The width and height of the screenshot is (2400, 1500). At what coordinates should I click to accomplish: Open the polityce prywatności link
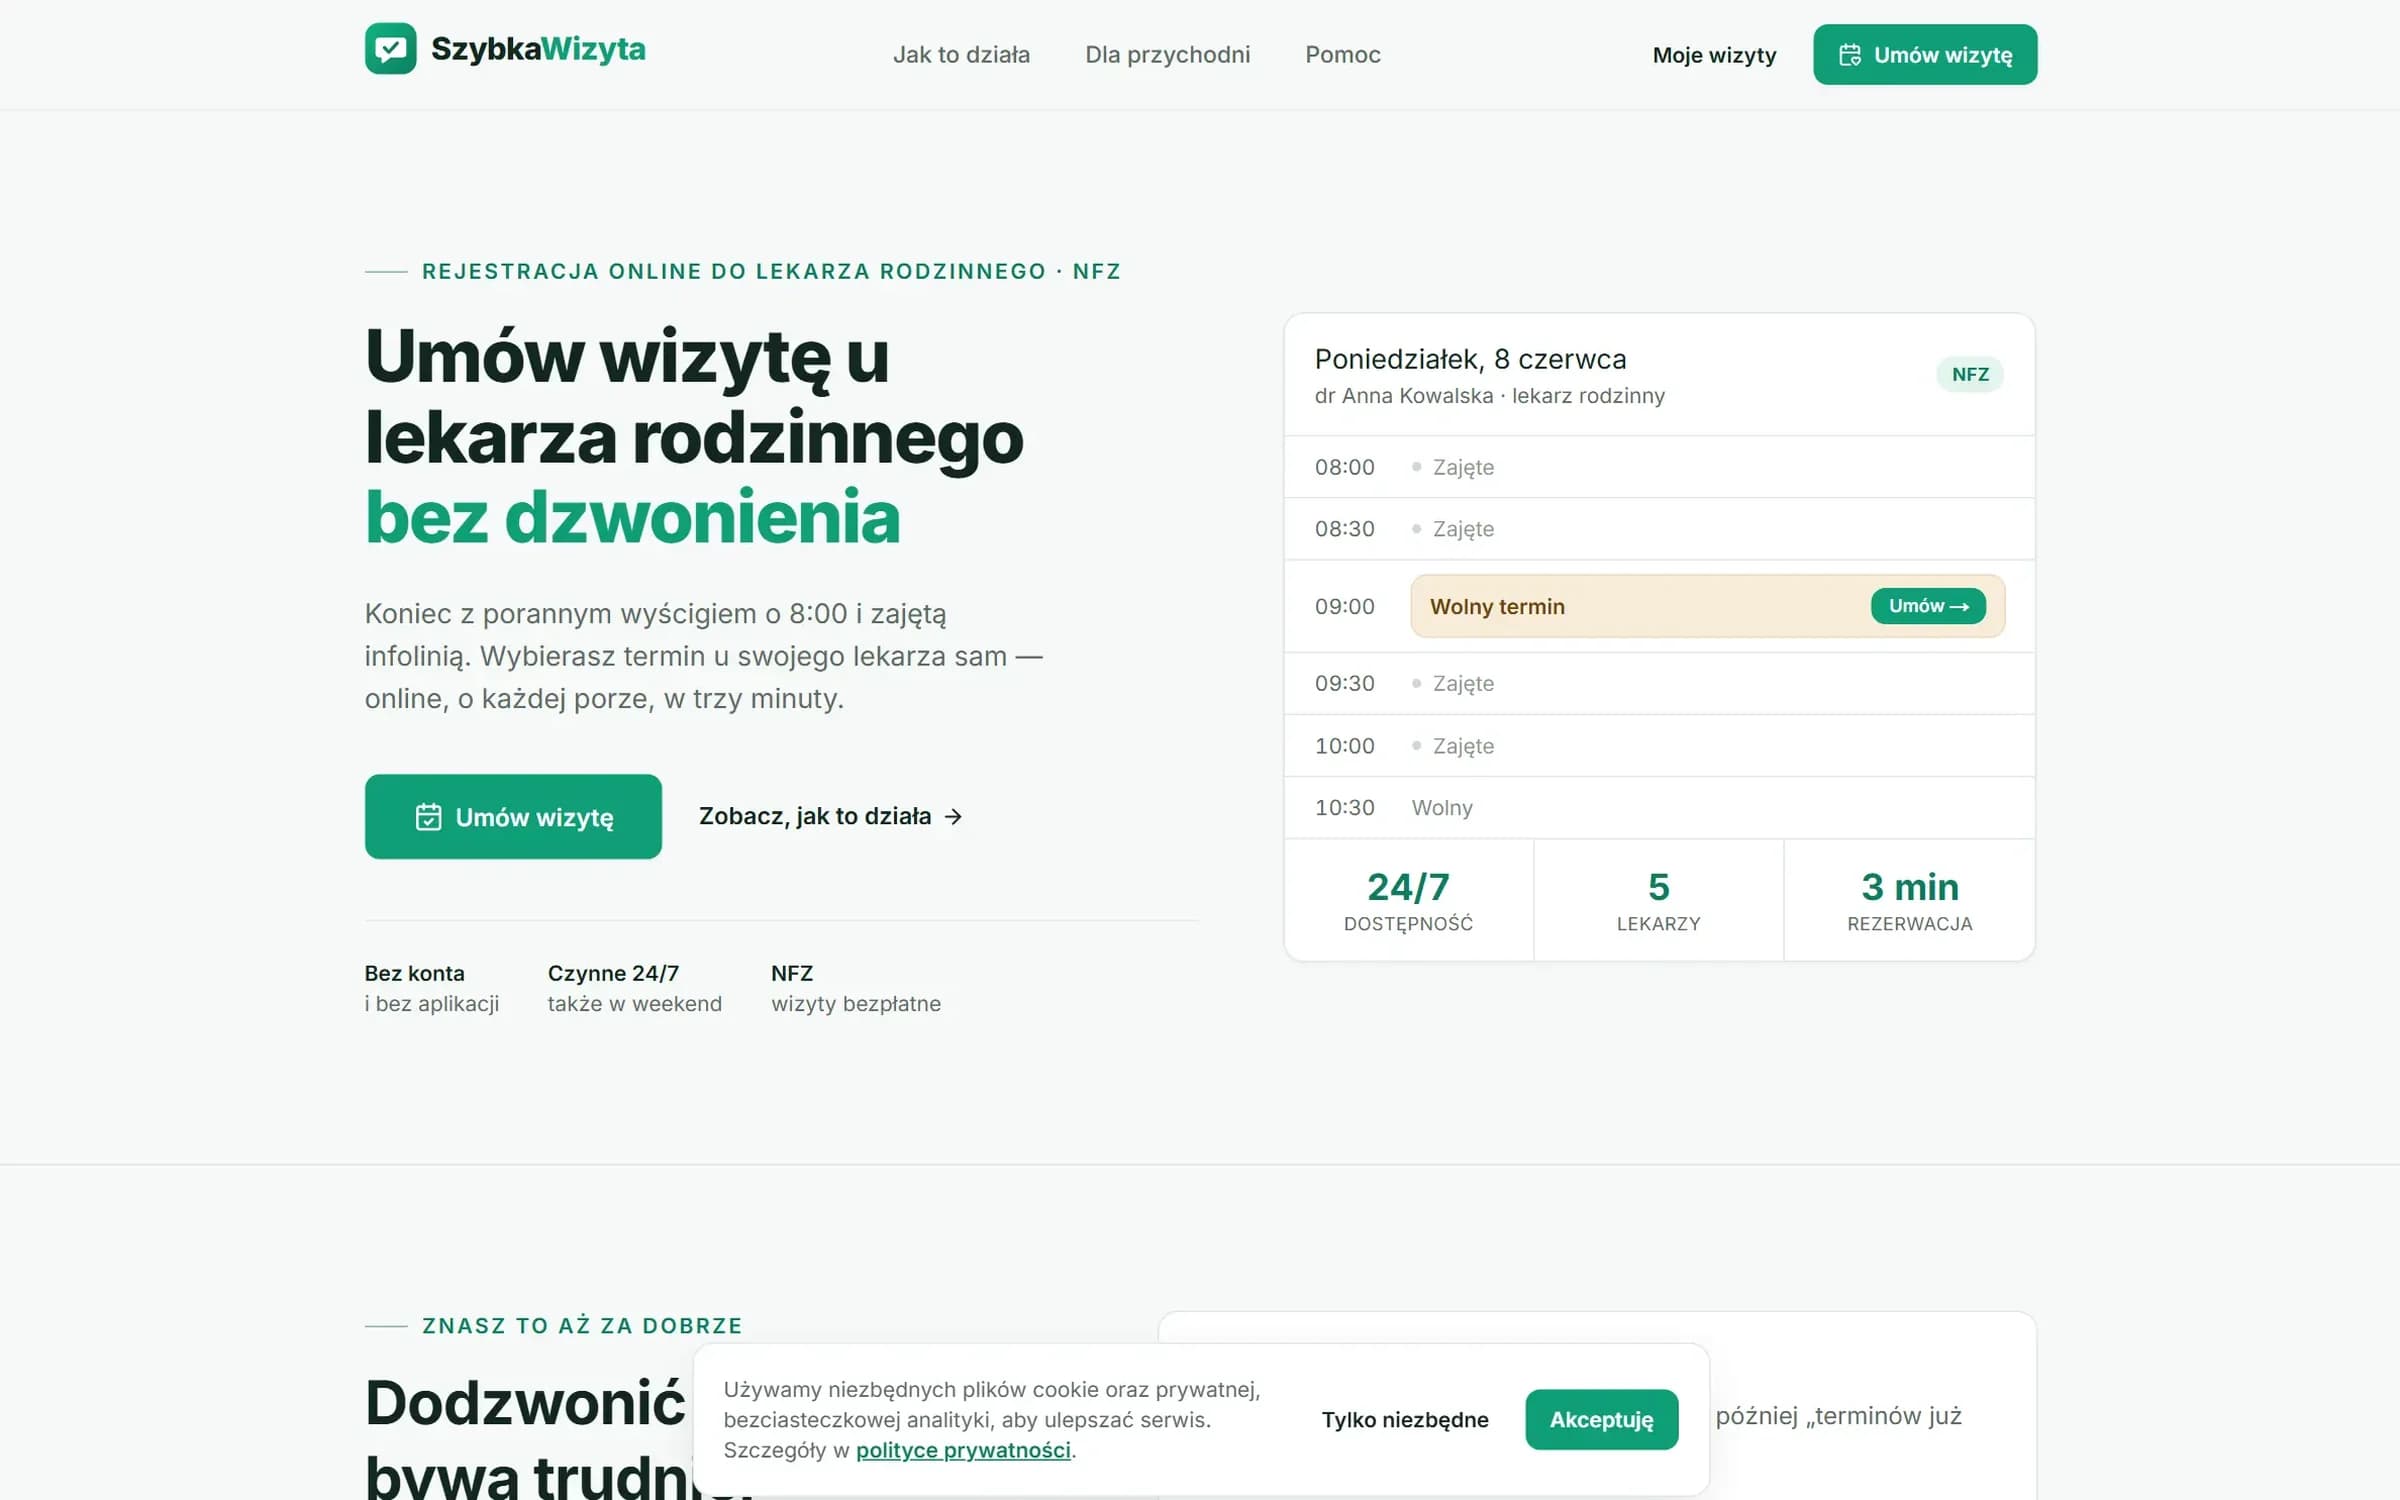click(x=963, y=1450)
